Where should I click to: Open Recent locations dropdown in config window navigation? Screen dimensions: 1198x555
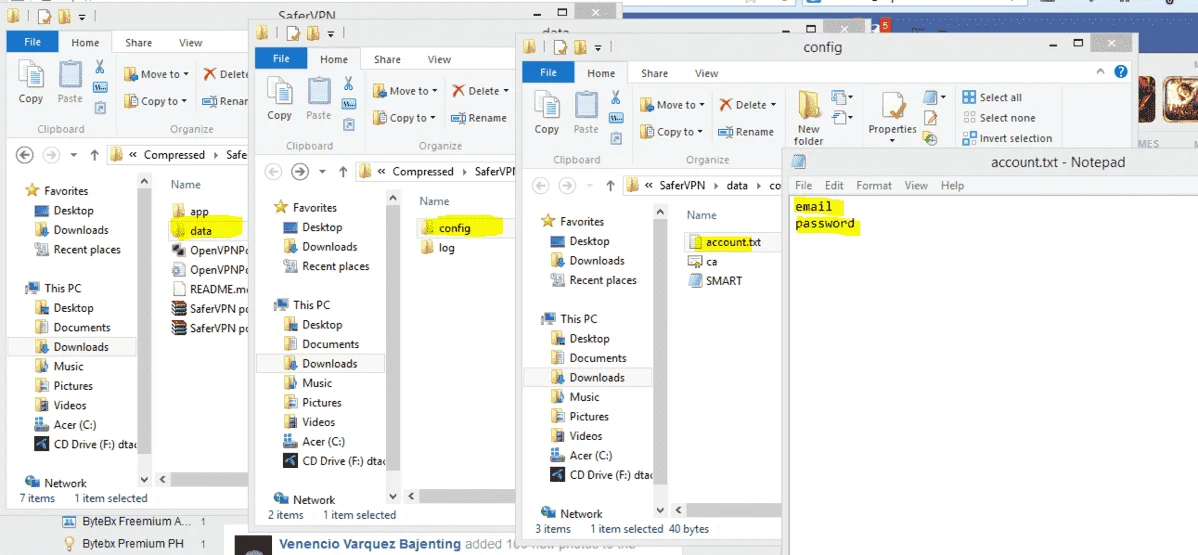coord(588,185)
